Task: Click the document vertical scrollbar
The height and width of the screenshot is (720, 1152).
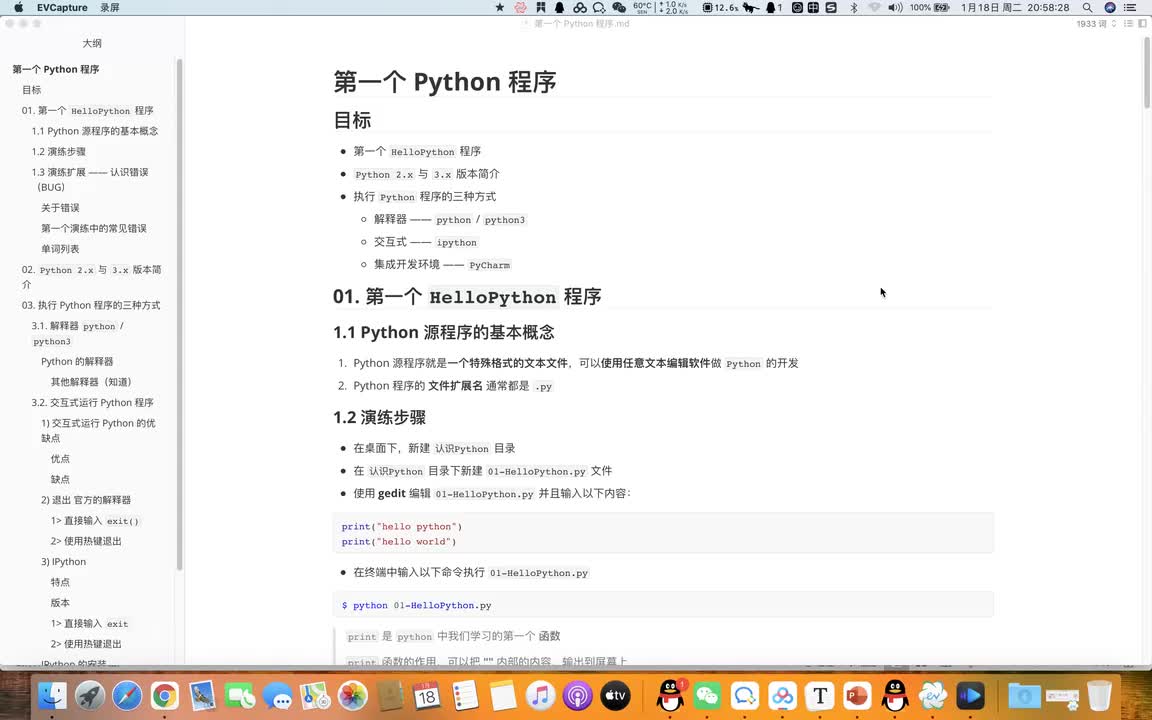Action: (1147, 72)
